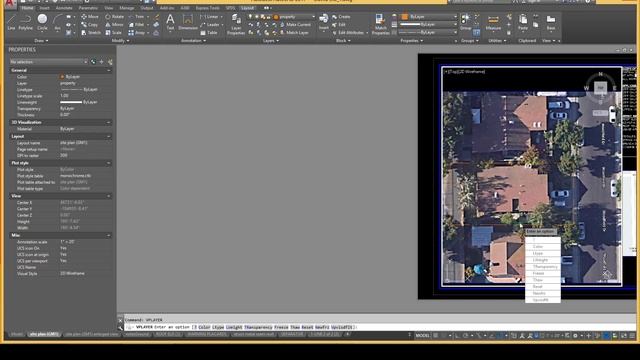Open the Output ribbon tab

147,8
